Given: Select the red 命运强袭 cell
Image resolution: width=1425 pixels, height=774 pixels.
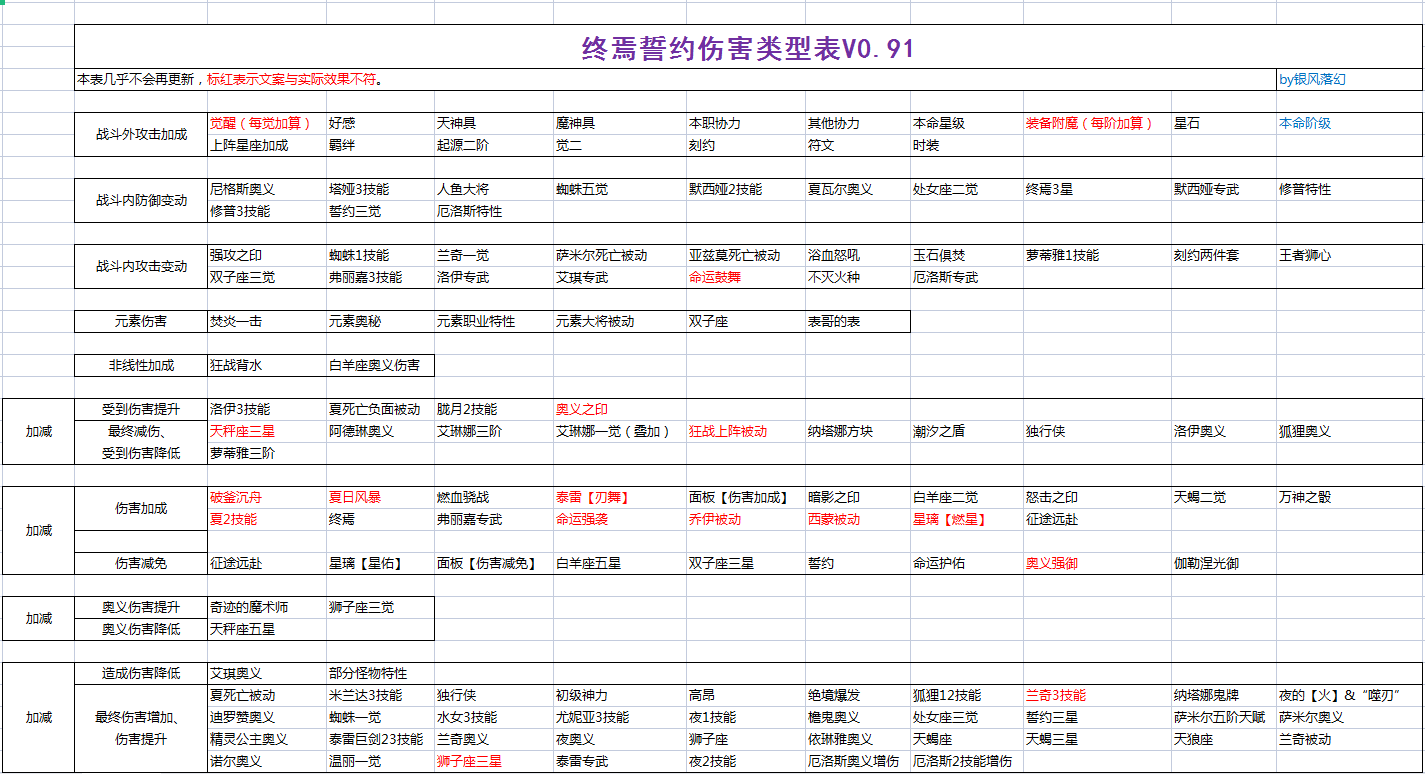Looking at the screenshot, I should tap(620, 519).
